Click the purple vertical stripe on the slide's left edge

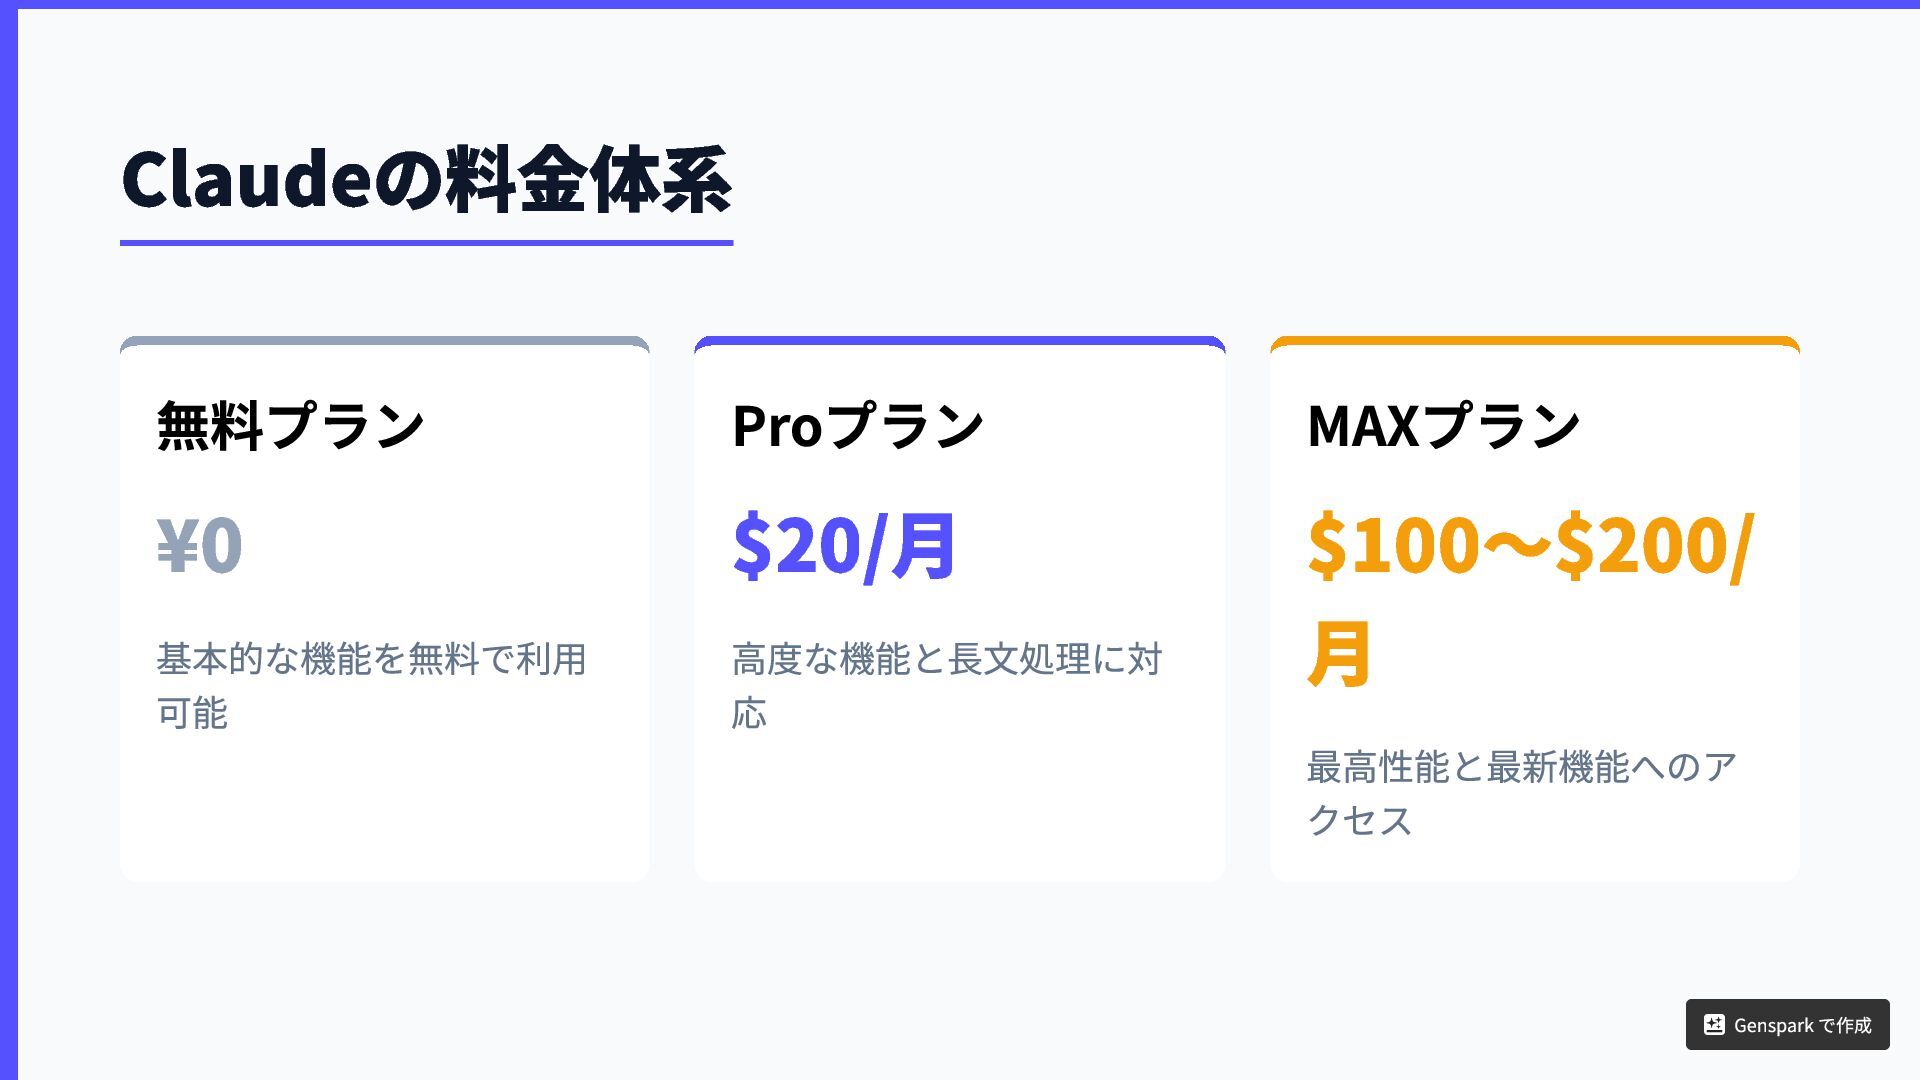[8, 540]
